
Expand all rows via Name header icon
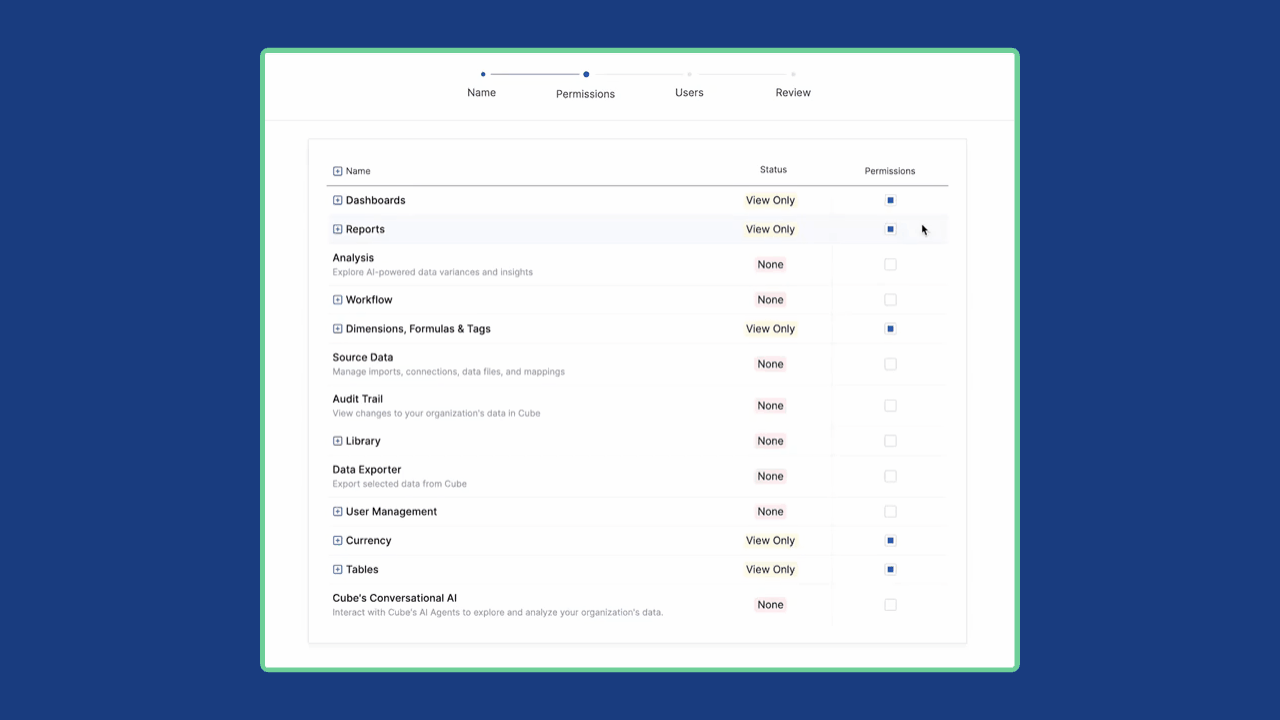coord(337,171)
